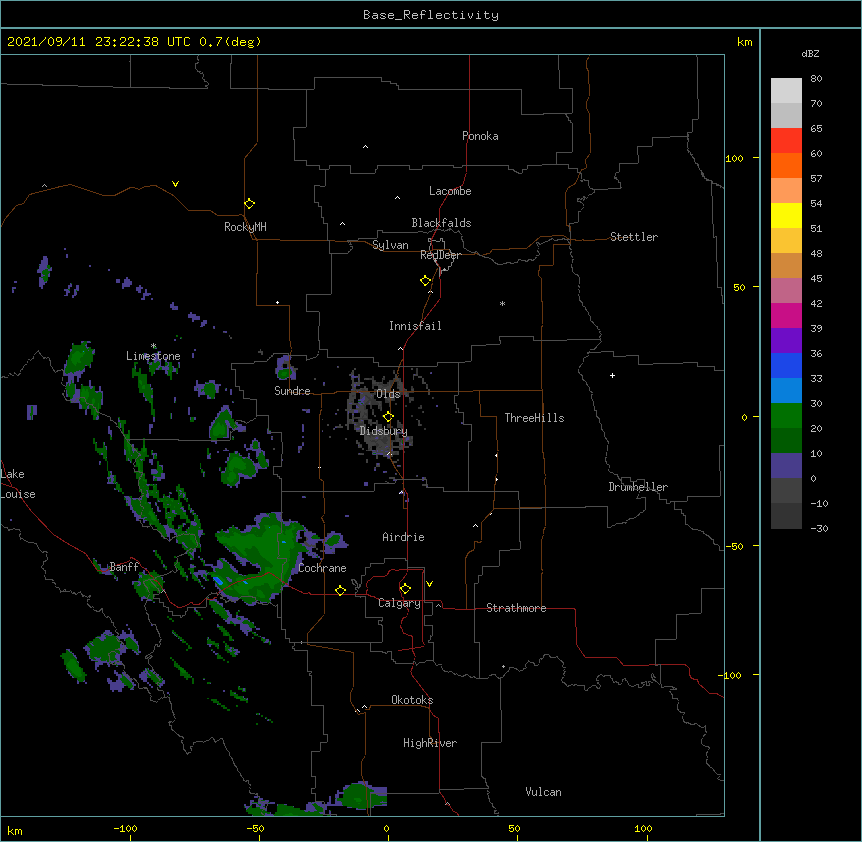Pick the 39 dBZ purple swatch
This screenshot has width=862, height=842.
(786, 341)
